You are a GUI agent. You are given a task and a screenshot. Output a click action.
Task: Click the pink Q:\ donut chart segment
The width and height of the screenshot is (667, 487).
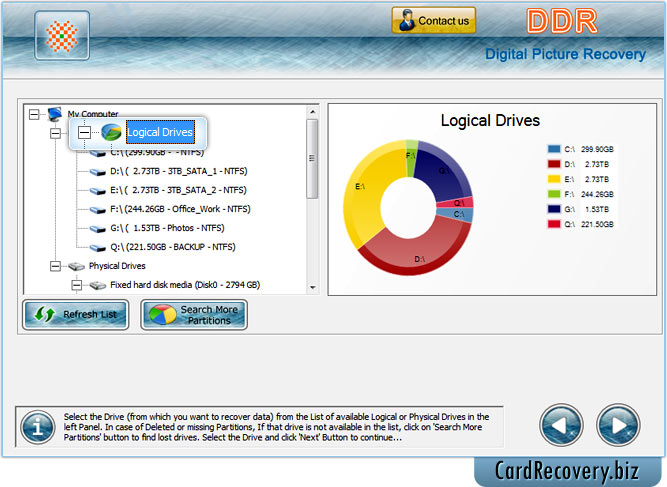tap(457, 203)
